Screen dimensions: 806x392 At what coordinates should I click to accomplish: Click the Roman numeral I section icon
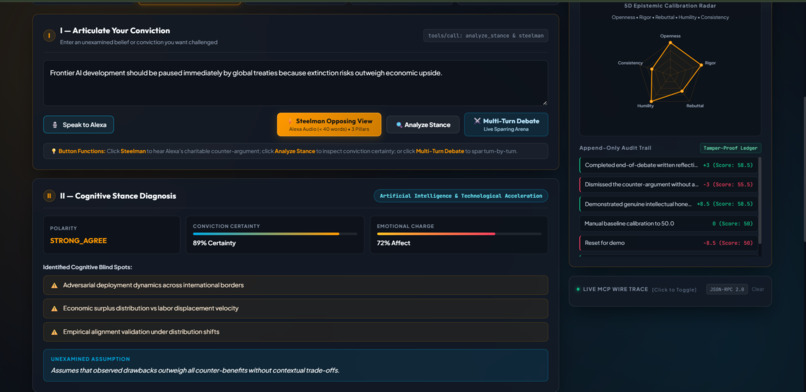tap(49, 35)
